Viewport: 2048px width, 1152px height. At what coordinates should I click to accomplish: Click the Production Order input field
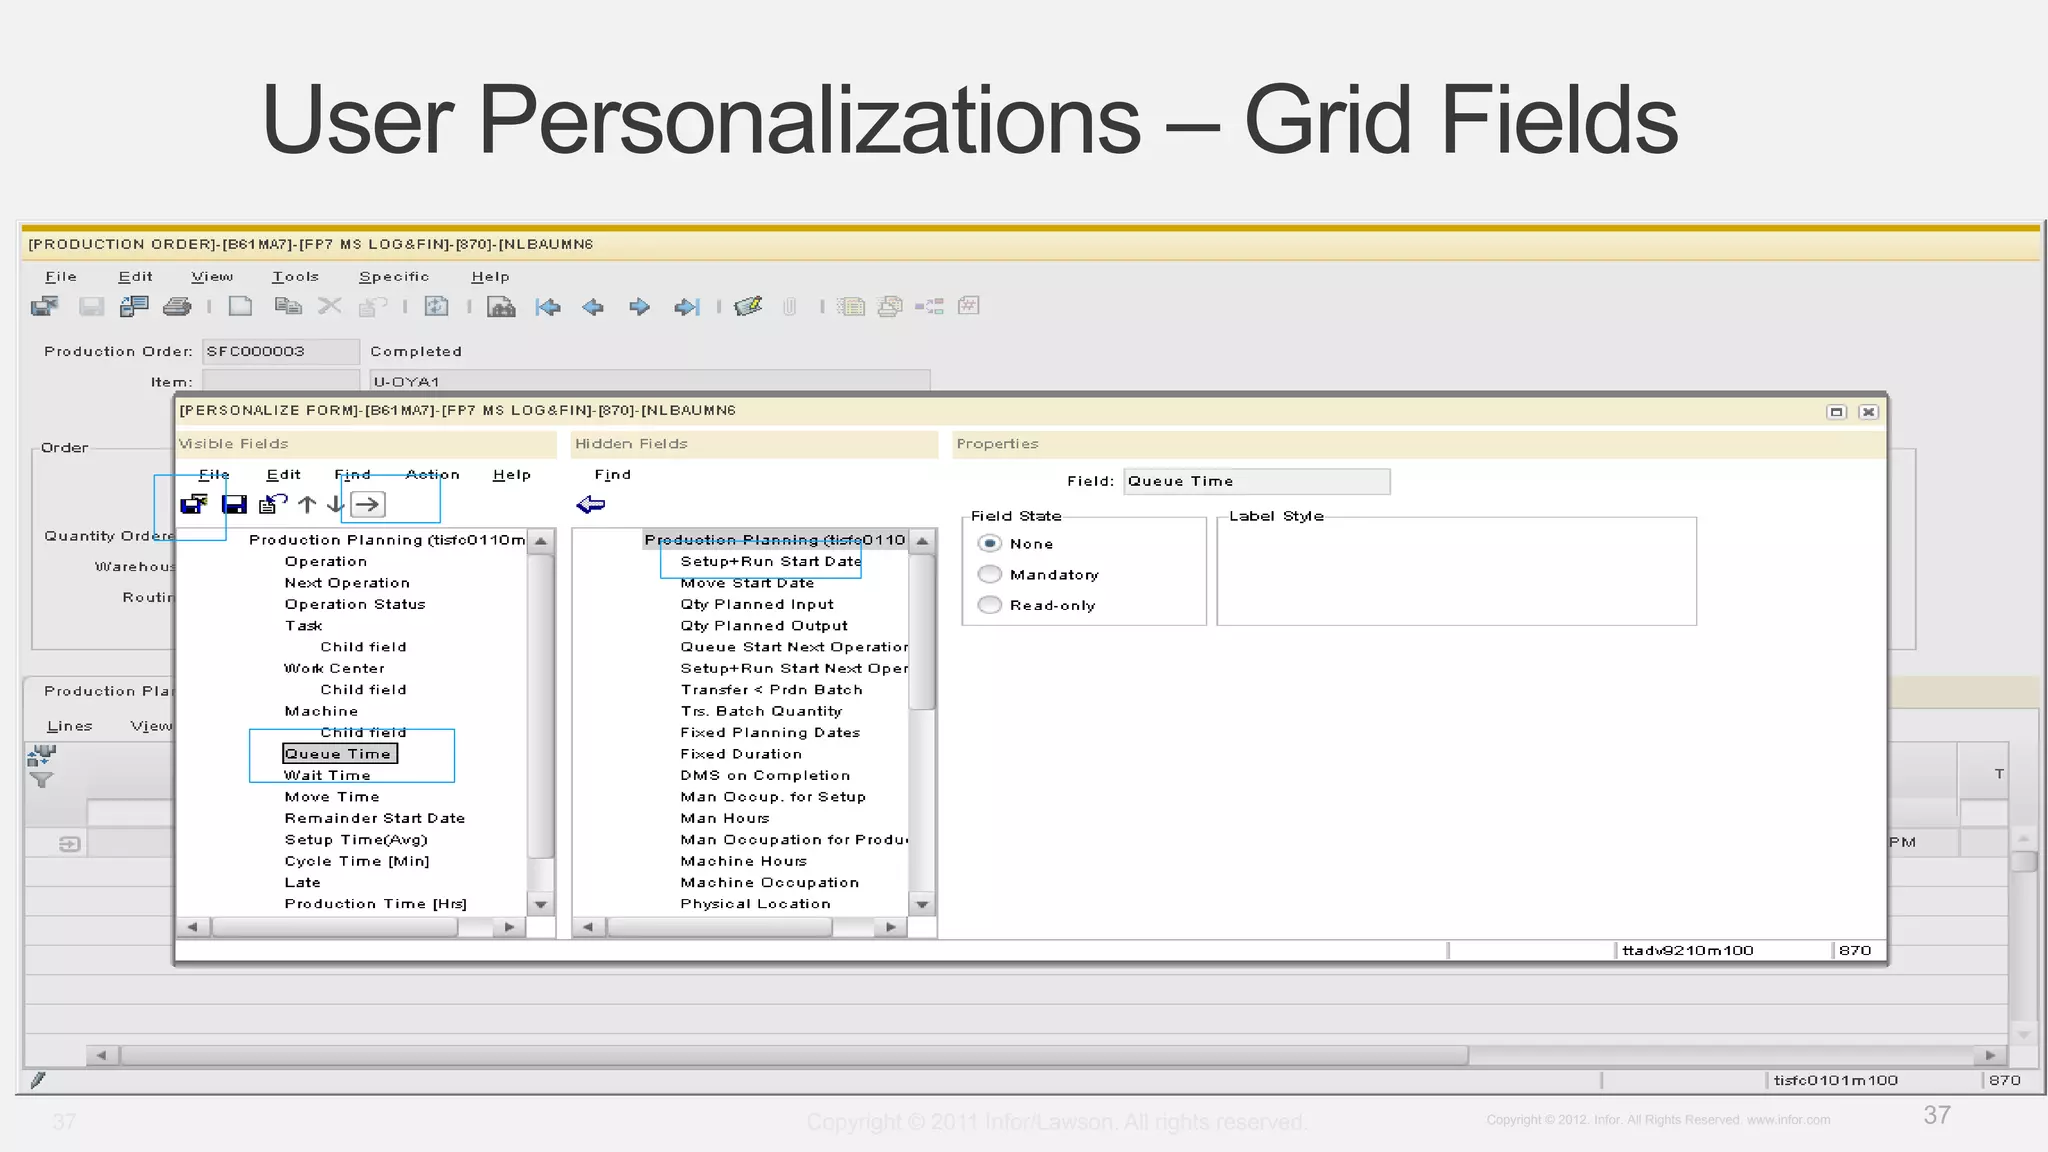click(280, 352)
